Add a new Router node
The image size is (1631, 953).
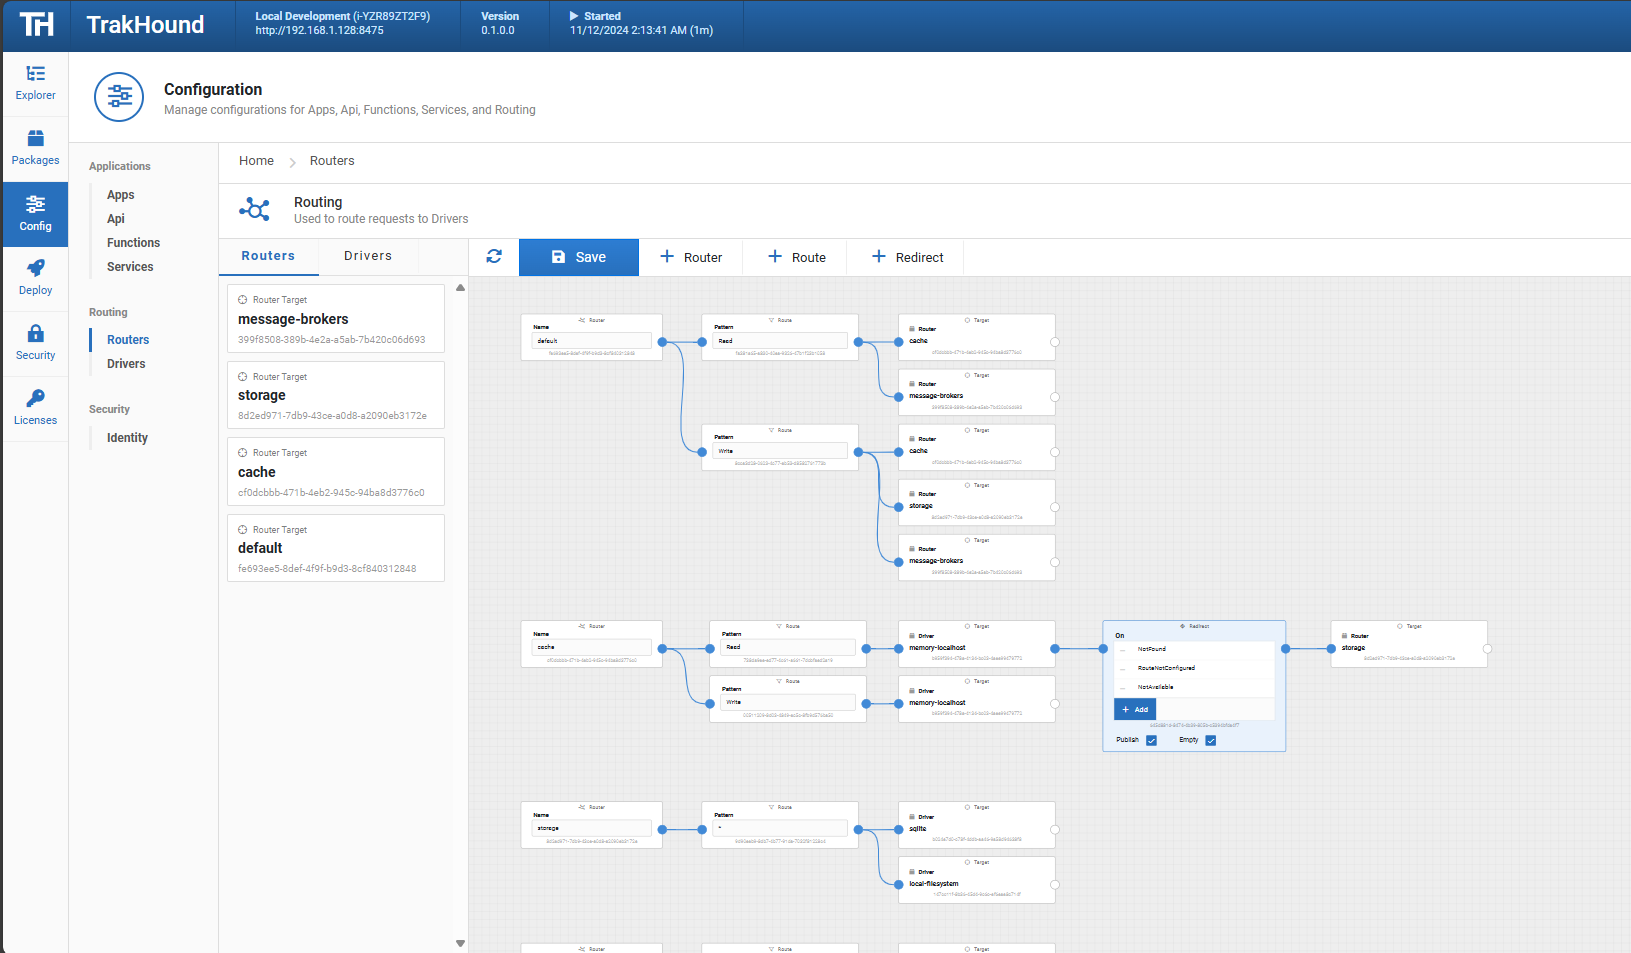click(x=691, y=257)
